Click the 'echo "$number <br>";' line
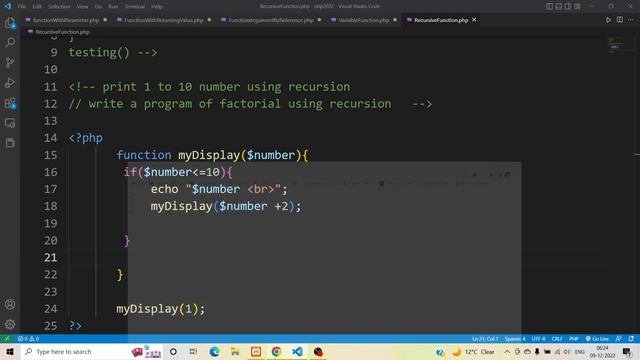Screen dimensions: 640x360 click(219, 189)
